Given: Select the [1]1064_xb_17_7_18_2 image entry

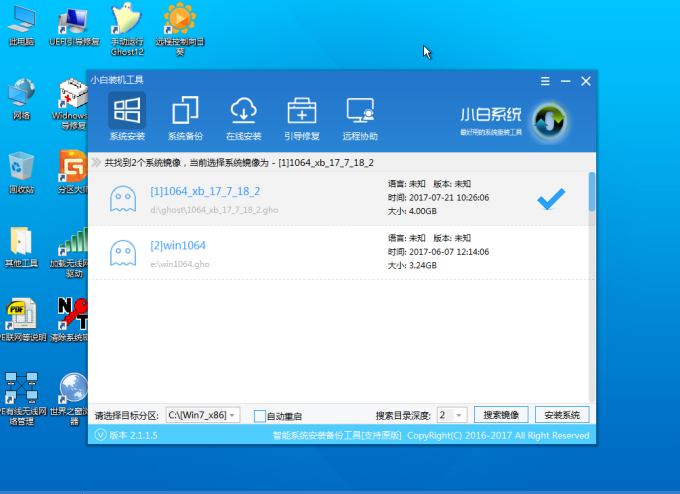Looking at the screenshot, I should (x=205, y=191).
